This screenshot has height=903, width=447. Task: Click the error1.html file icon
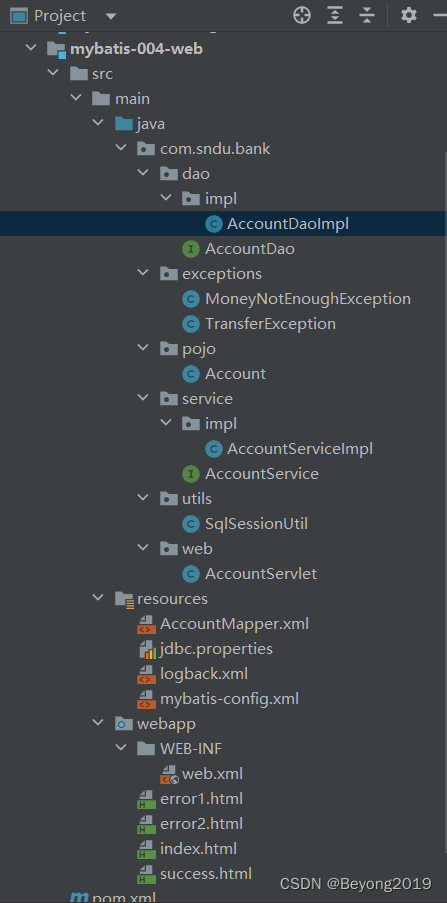pos(146,799)
